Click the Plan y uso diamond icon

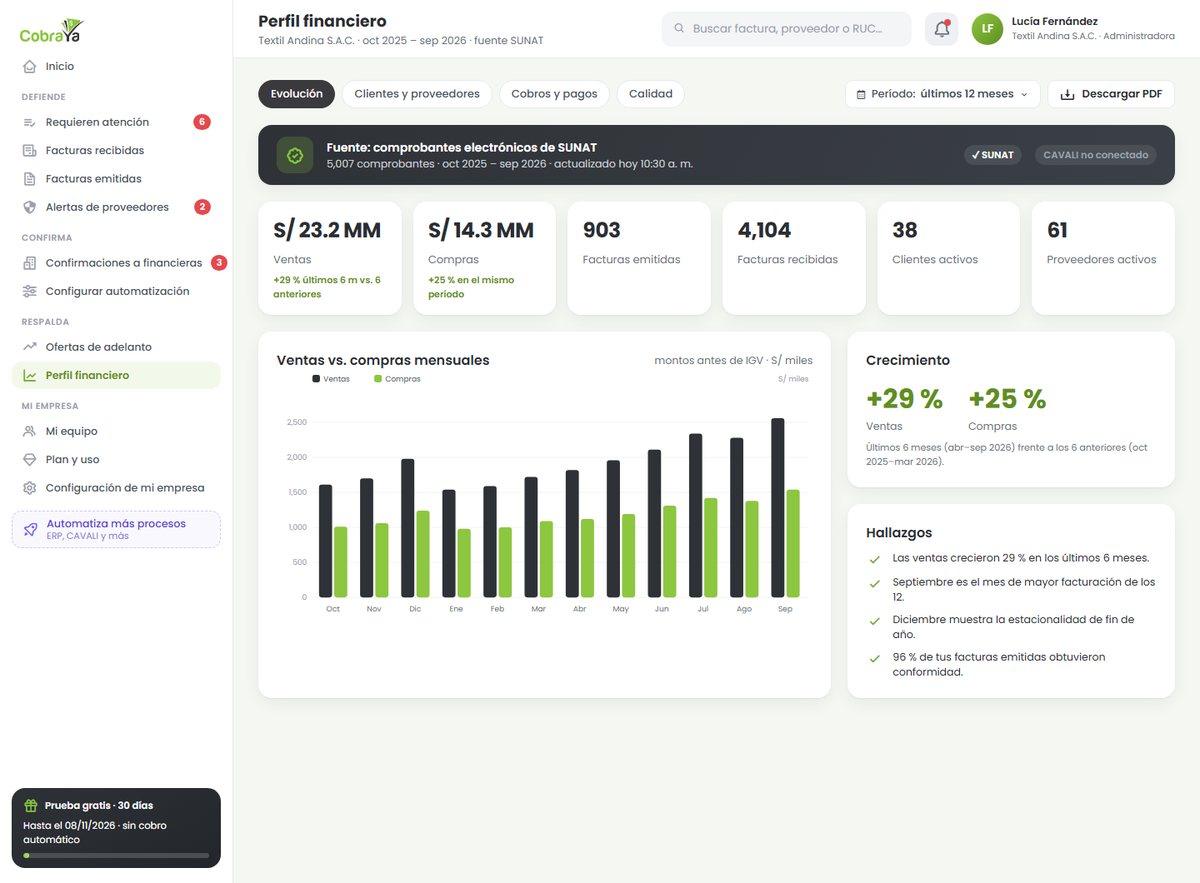pyautogui.click(x=30, y=459)
